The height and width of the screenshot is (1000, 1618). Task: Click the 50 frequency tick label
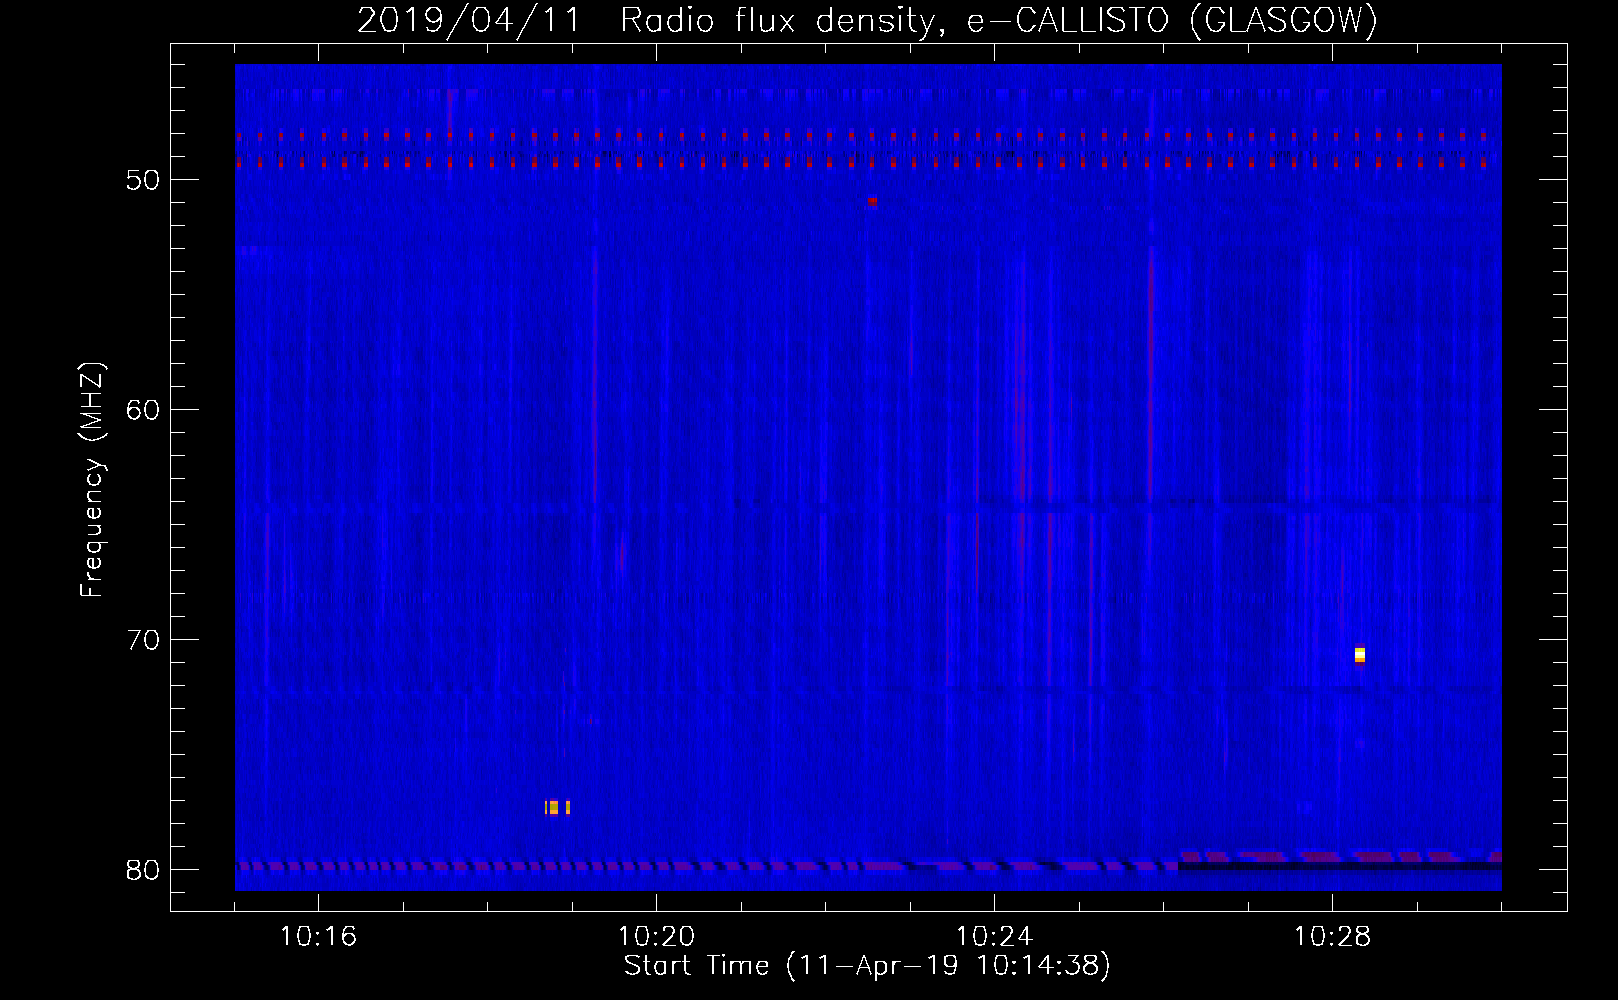(x=143, y=180)
